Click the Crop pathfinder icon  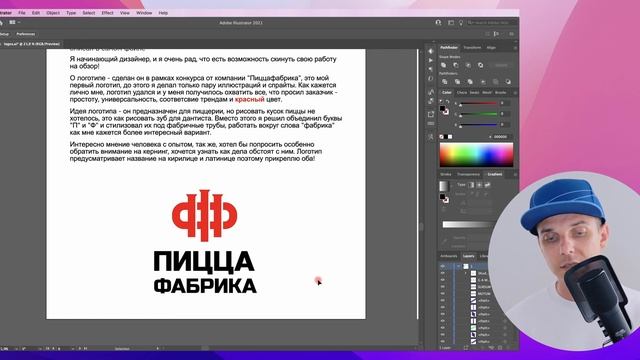tap(483, 82)
